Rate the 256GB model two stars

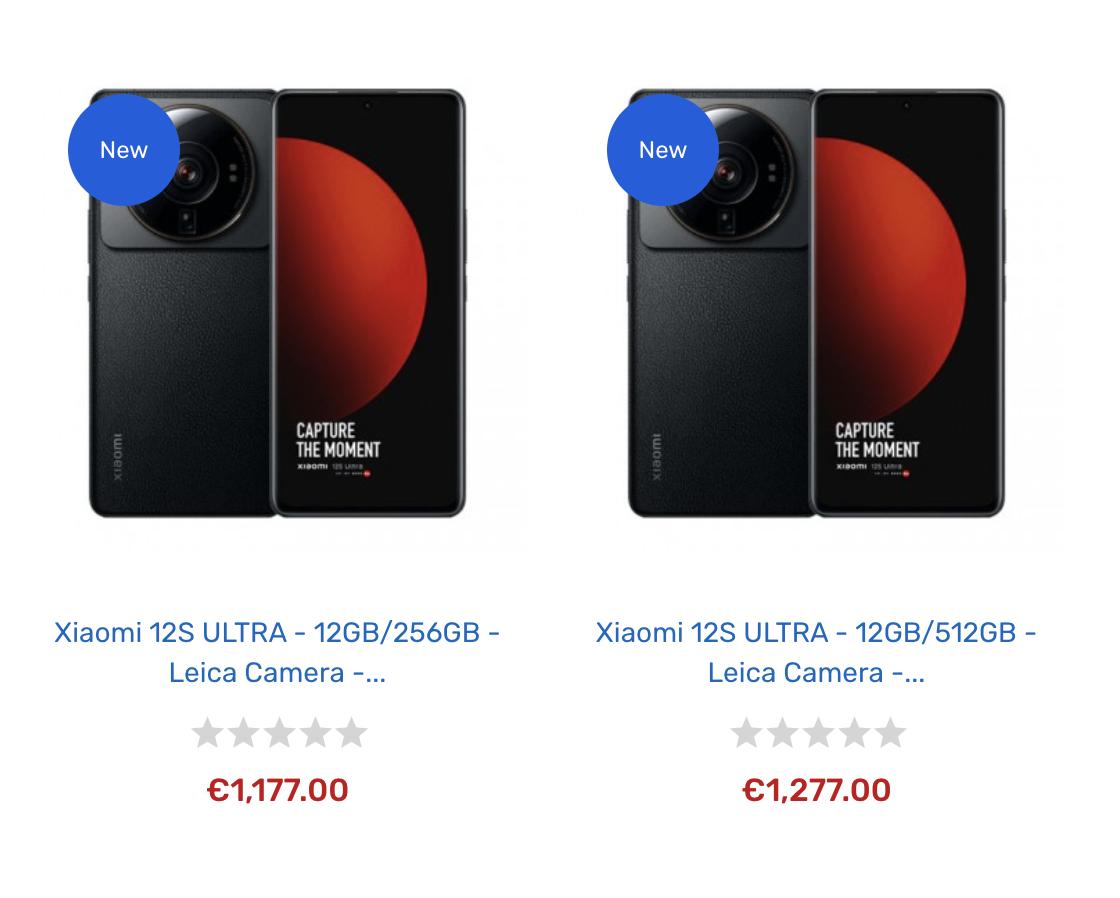click(244, 733)
